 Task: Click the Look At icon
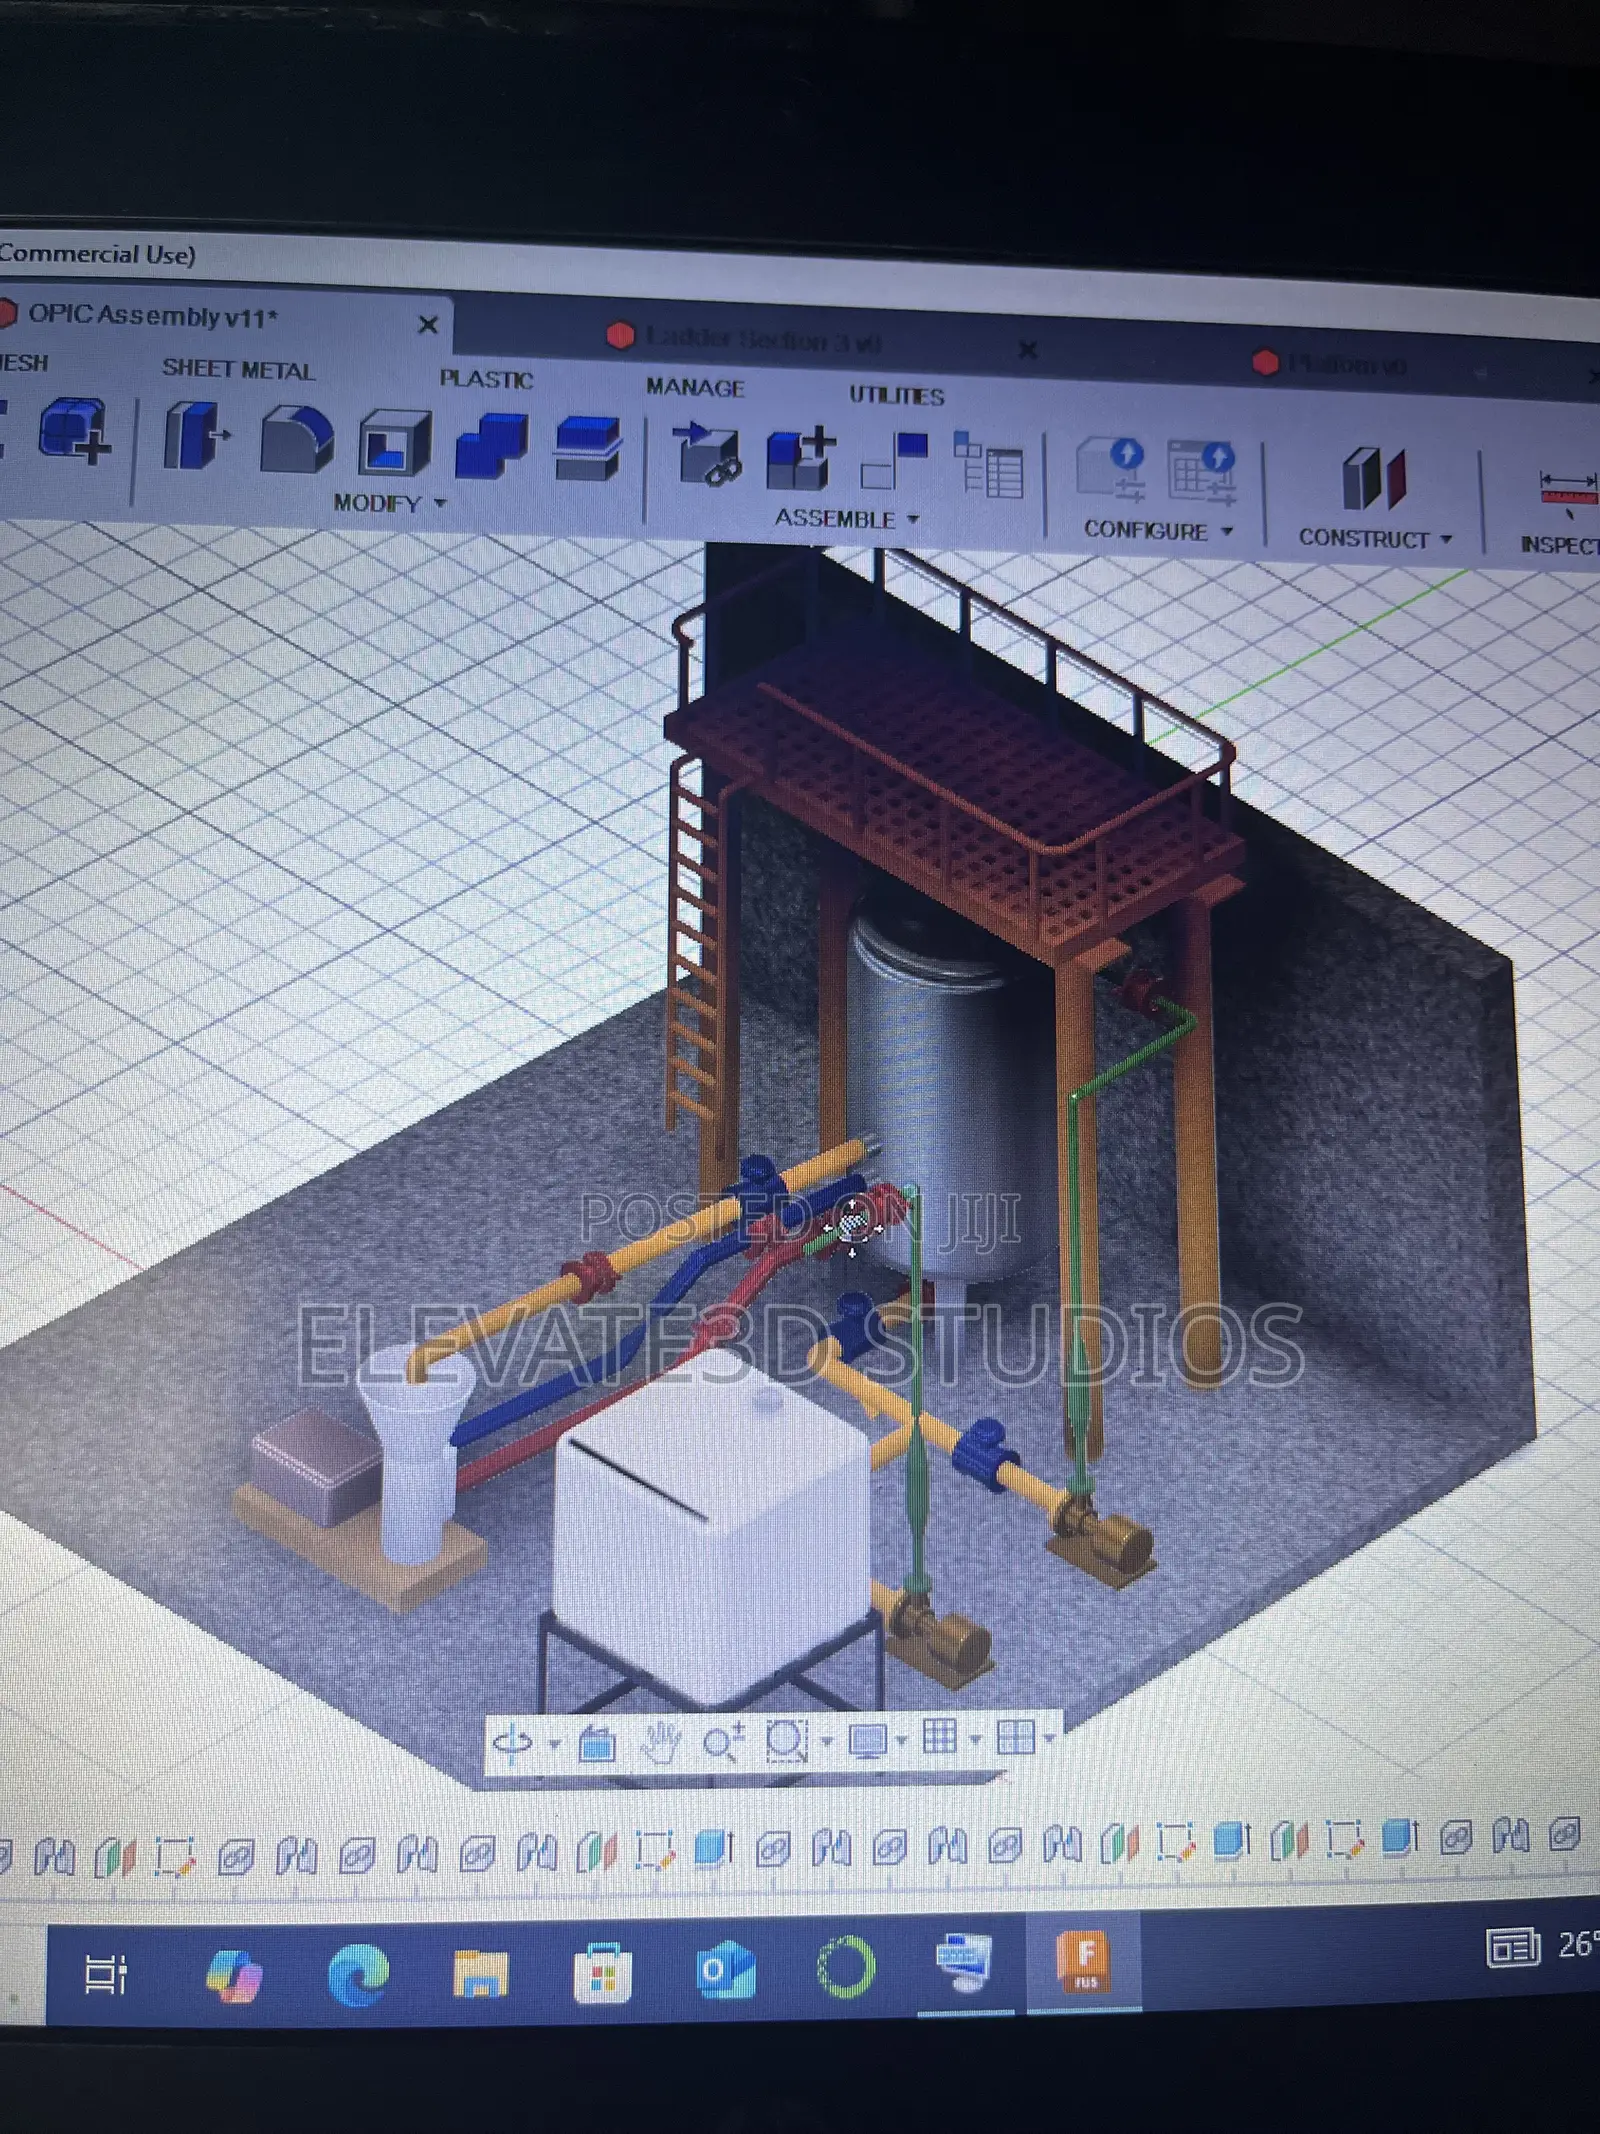(597, 1743)
